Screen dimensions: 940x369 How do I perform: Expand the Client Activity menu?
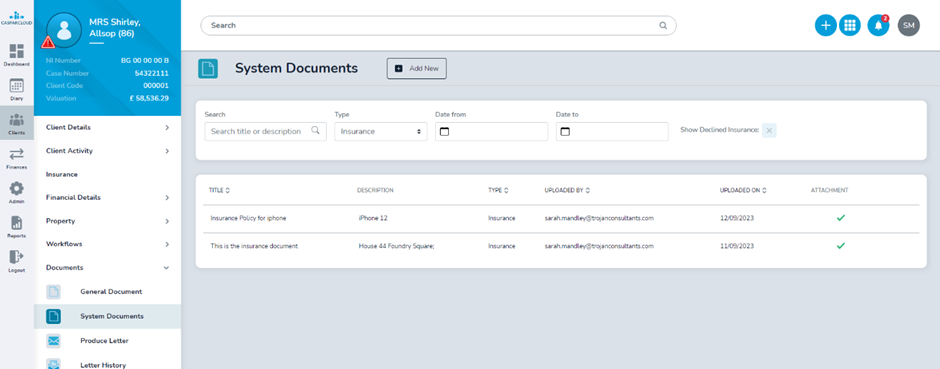coord(107,151)
